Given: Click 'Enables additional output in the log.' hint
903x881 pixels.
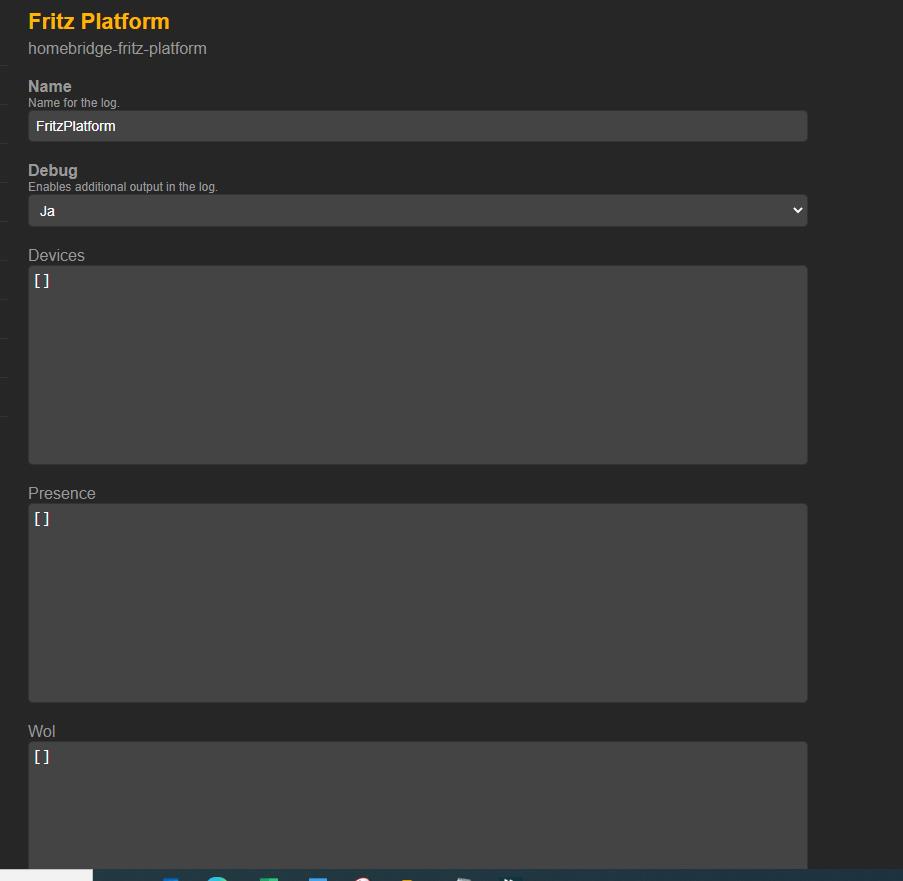Looking at the screenshot, I should [x=123, y=187].
